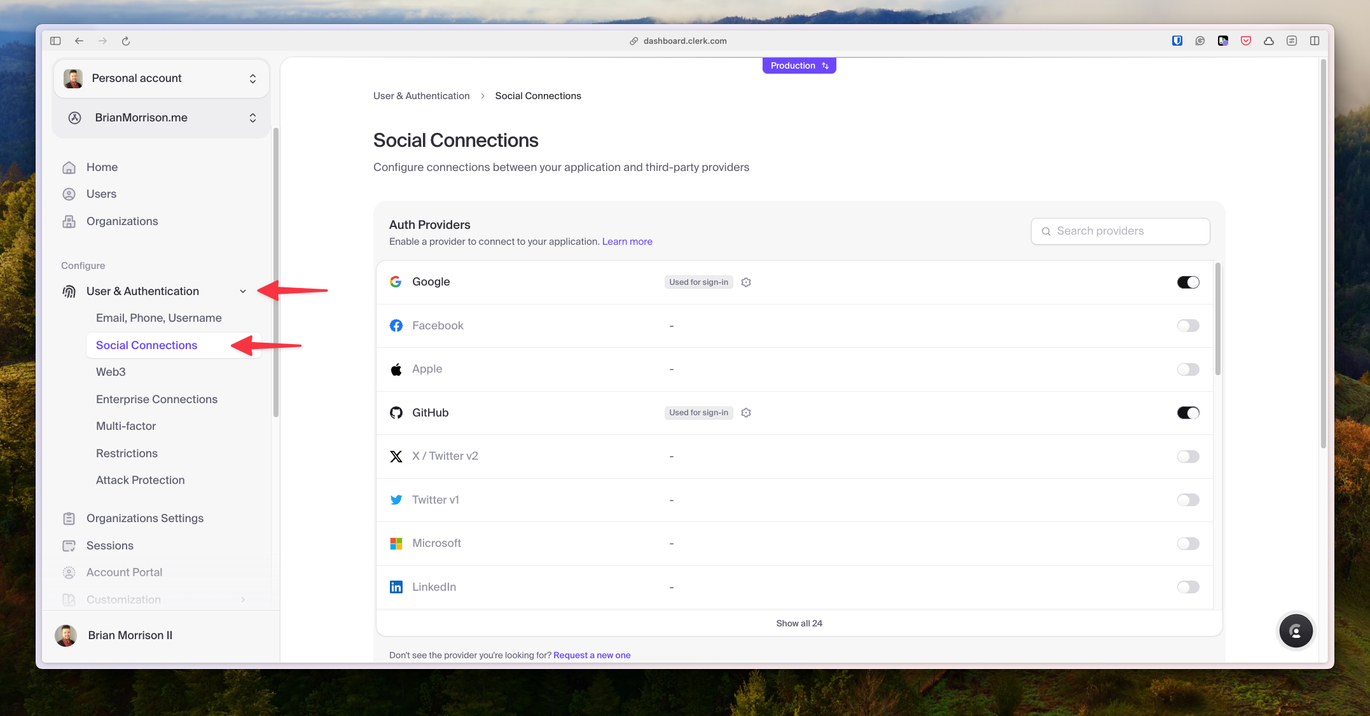The height and width of the screenshot is (716, 1370).
Task: Click the LinkedIn logo icon
Action: 396,587
